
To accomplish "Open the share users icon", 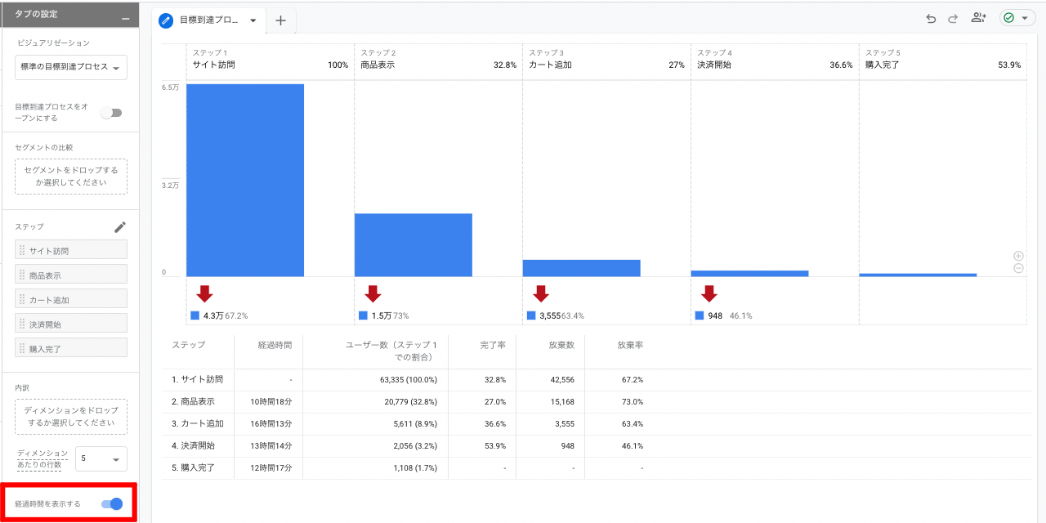I will (979, 19).
